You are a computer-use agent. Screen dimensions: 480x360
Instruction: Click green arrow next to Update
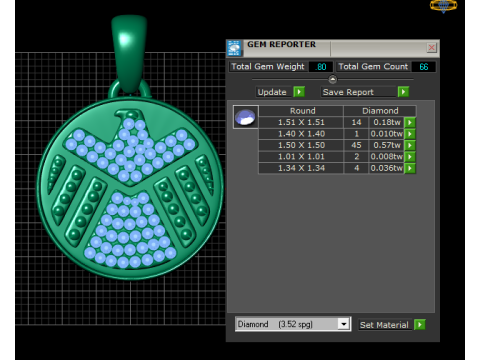click(x=299, y=92)
